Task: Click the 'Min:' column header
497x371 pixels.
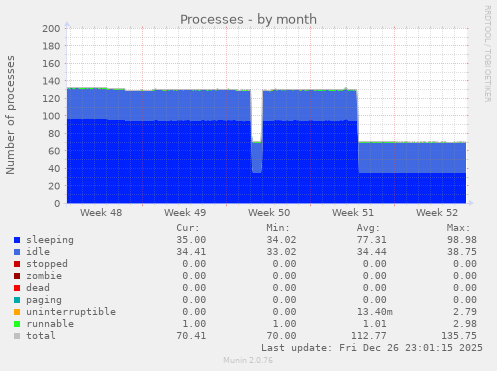Action: (278, 228)
